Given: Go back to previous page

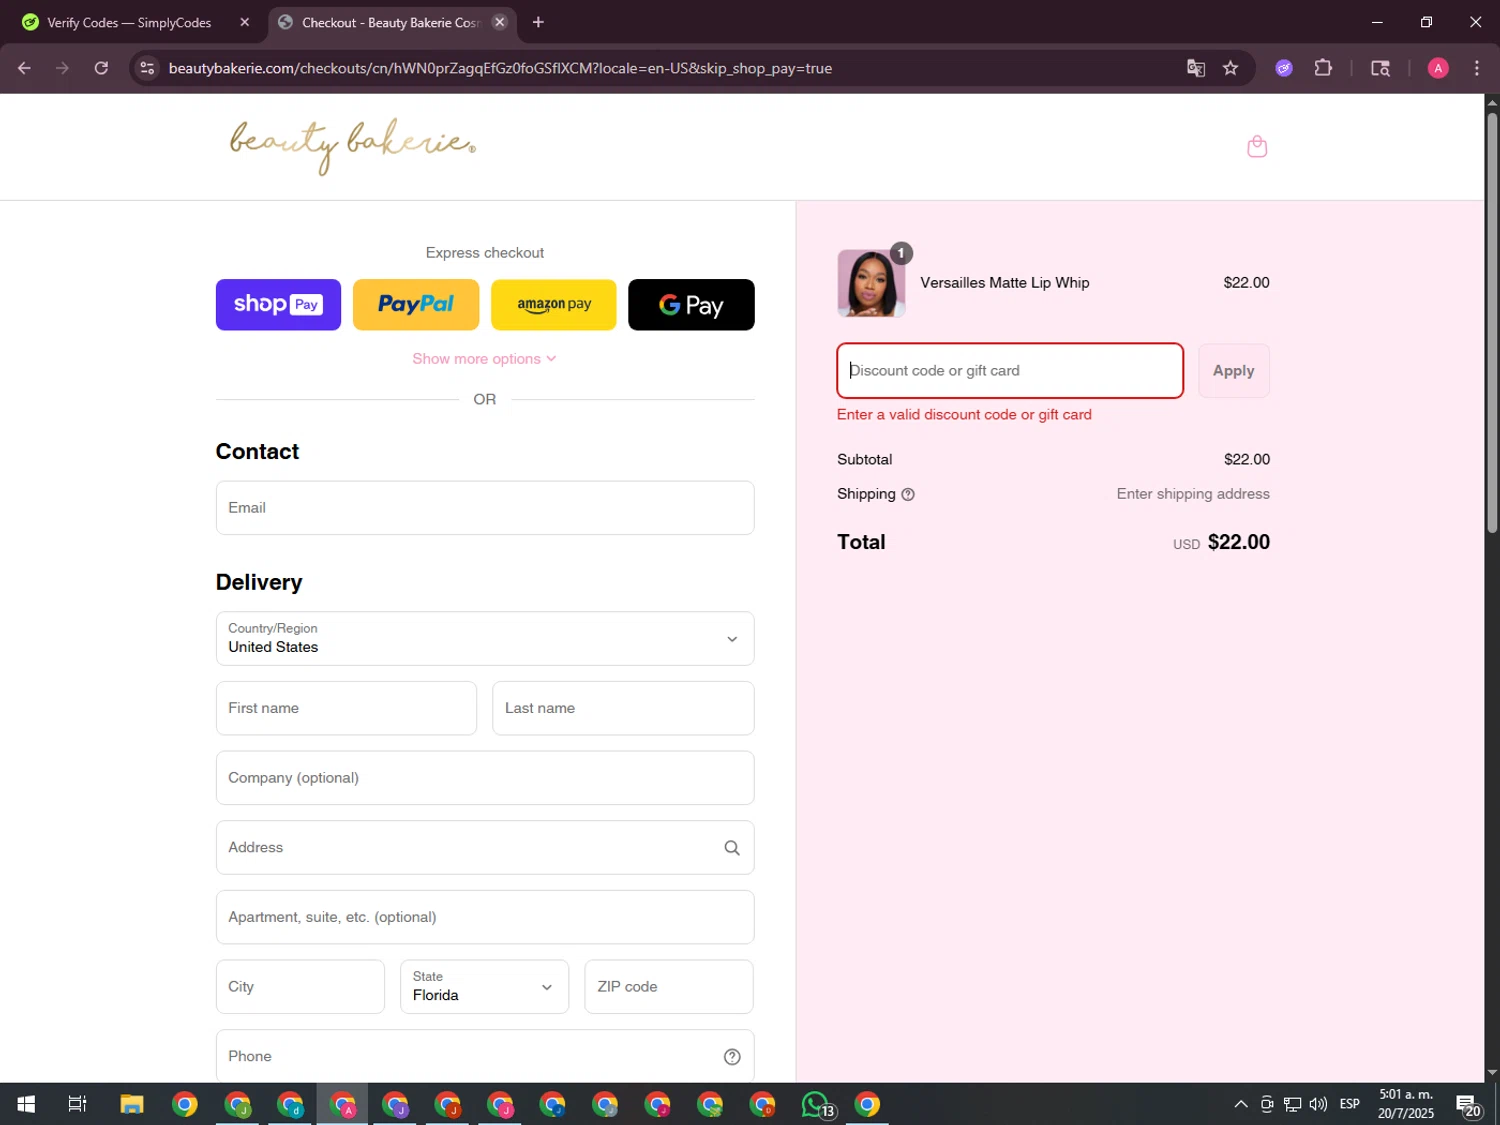Looking at the screenshot, I should (x=24, y=68).
